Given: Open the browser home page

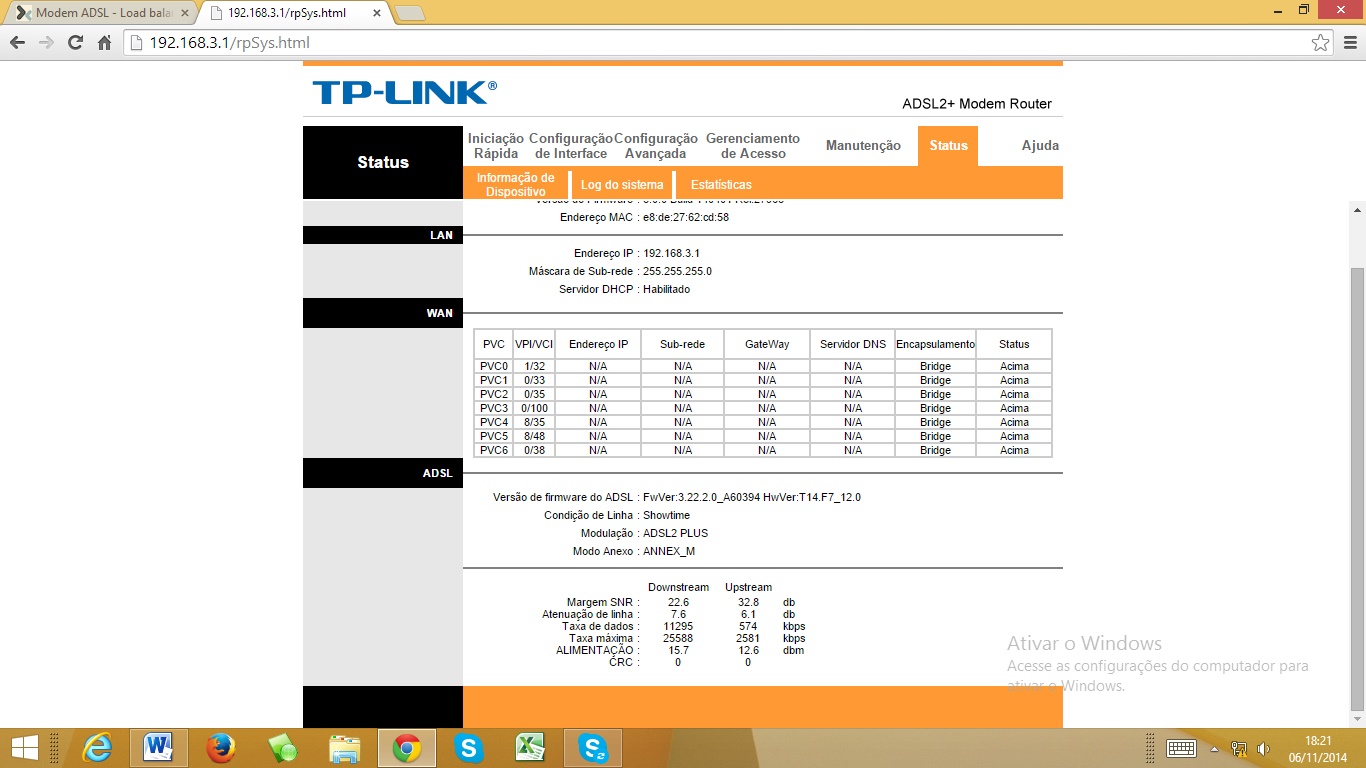Looking at the screenshot, I should pyautogui.click(x=104, y=43).
